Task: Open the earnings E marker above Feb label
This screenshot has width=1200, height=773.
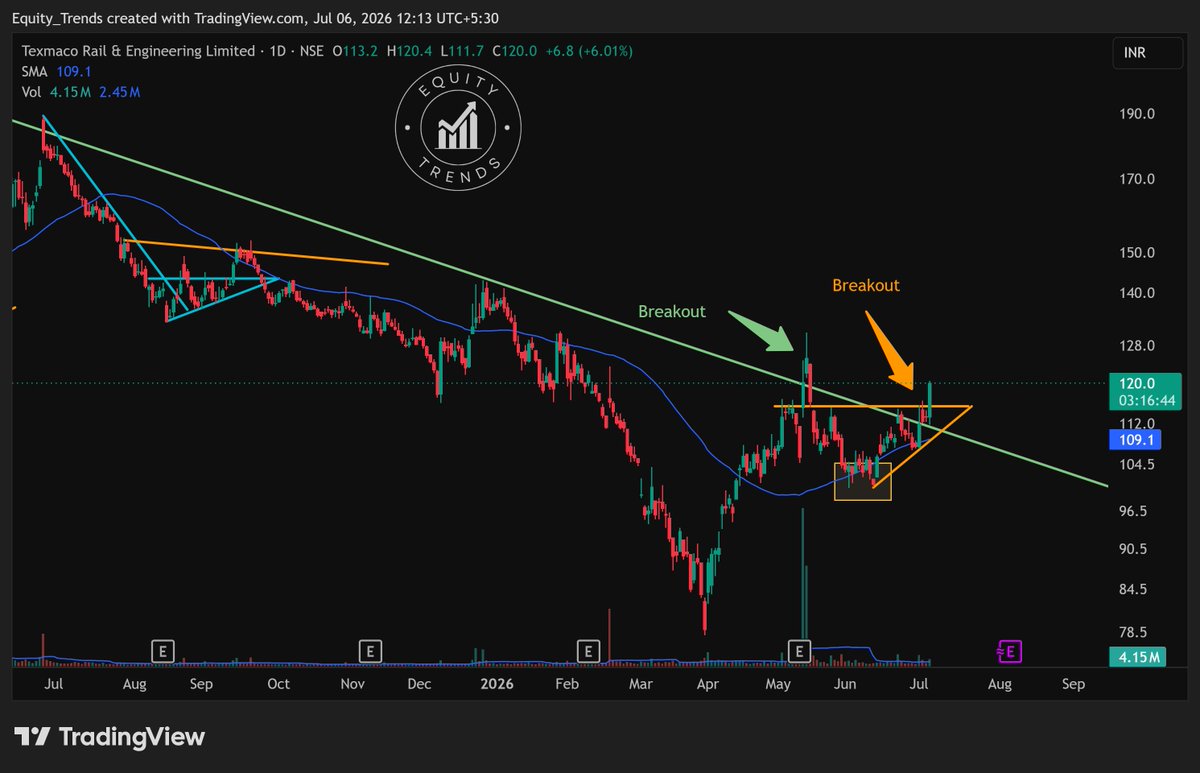Action: pyautogui.click(x=589, y=652)
